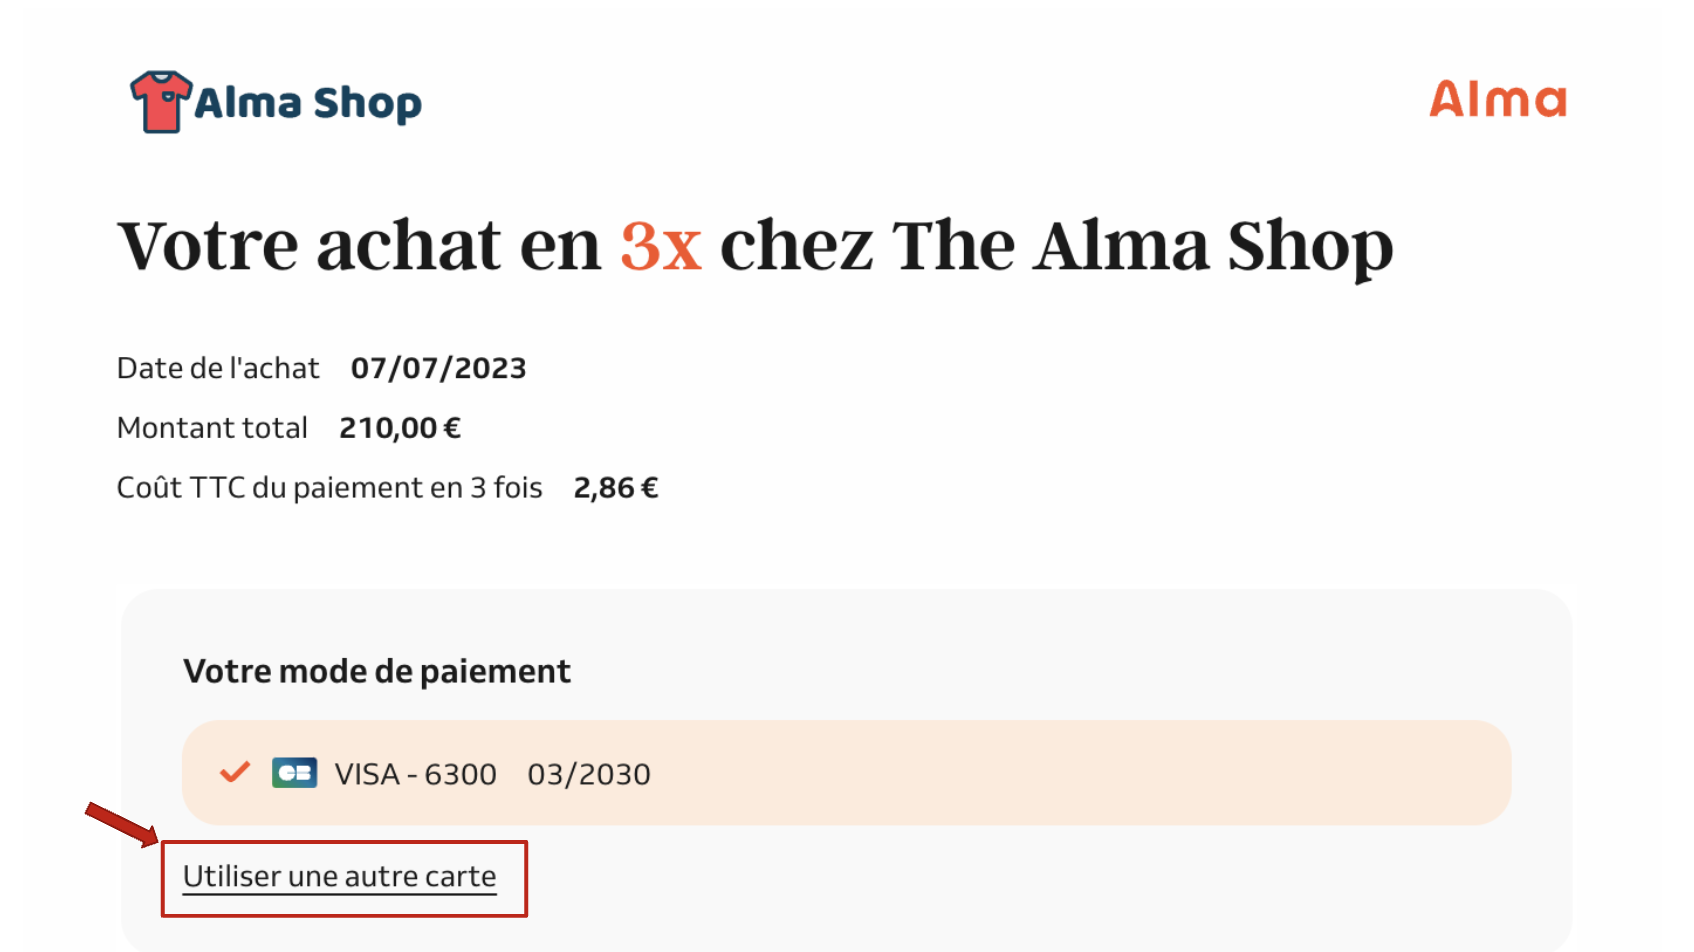Click the orange "3x" in the heading
This screenshot has width=1694, height=952.
(x=661, y=246)
